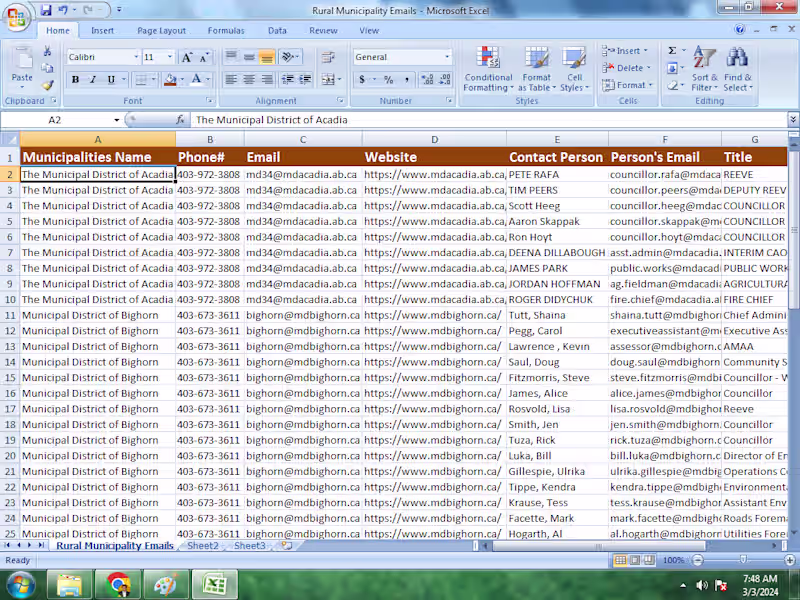
Task: Switch to Sheet2 worksheet tab
Action: point(203,545)
